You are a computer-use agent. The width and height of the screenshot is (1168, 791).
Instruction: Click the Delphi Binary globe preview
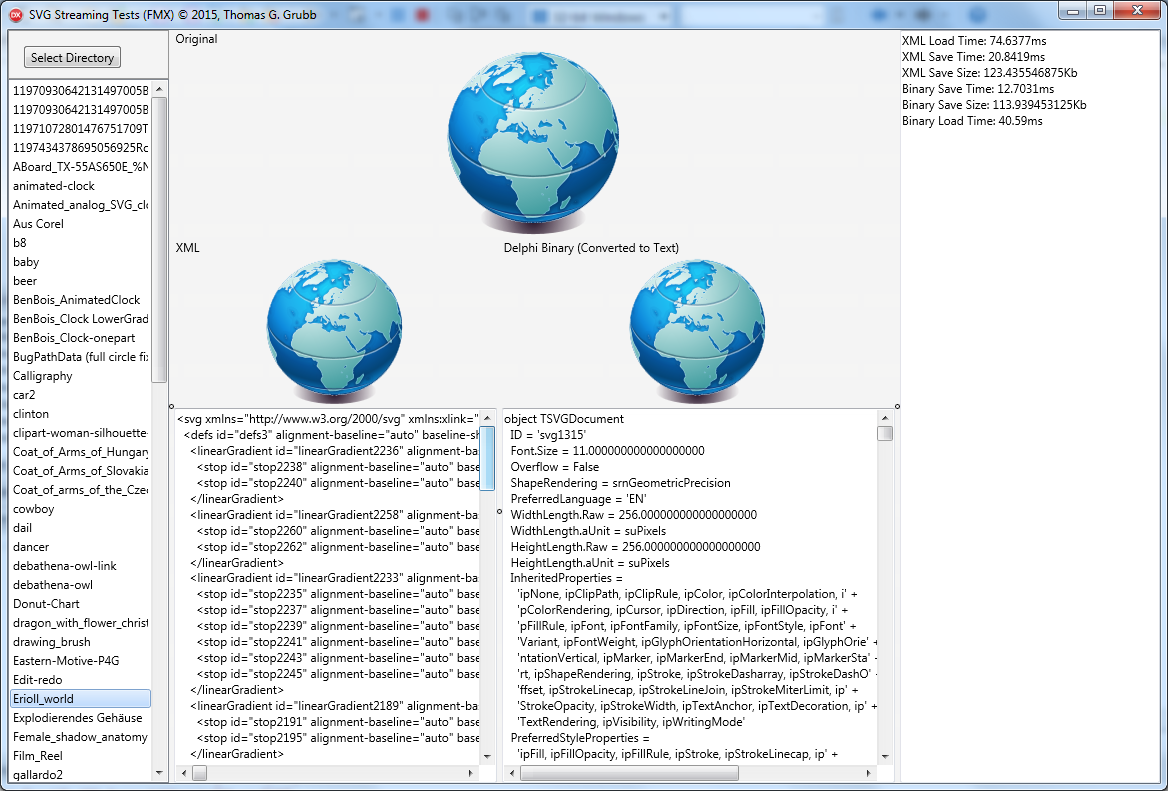(x=697, y=327)
